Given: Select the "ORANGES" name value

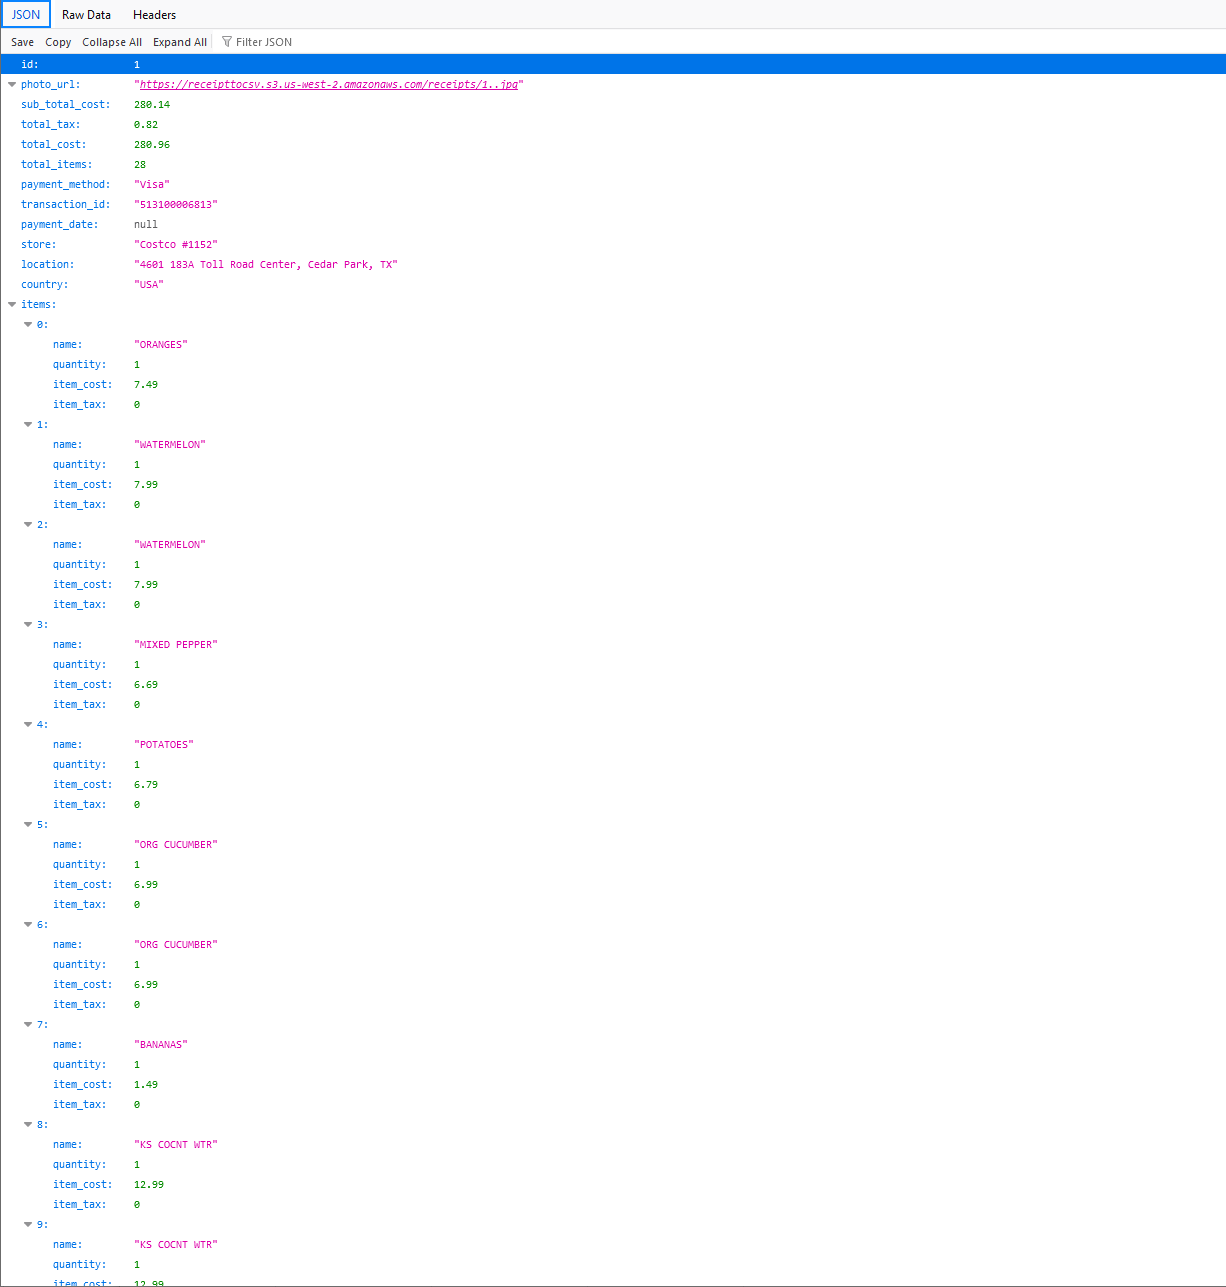Looking at the screenshot, I should point(161,345).
